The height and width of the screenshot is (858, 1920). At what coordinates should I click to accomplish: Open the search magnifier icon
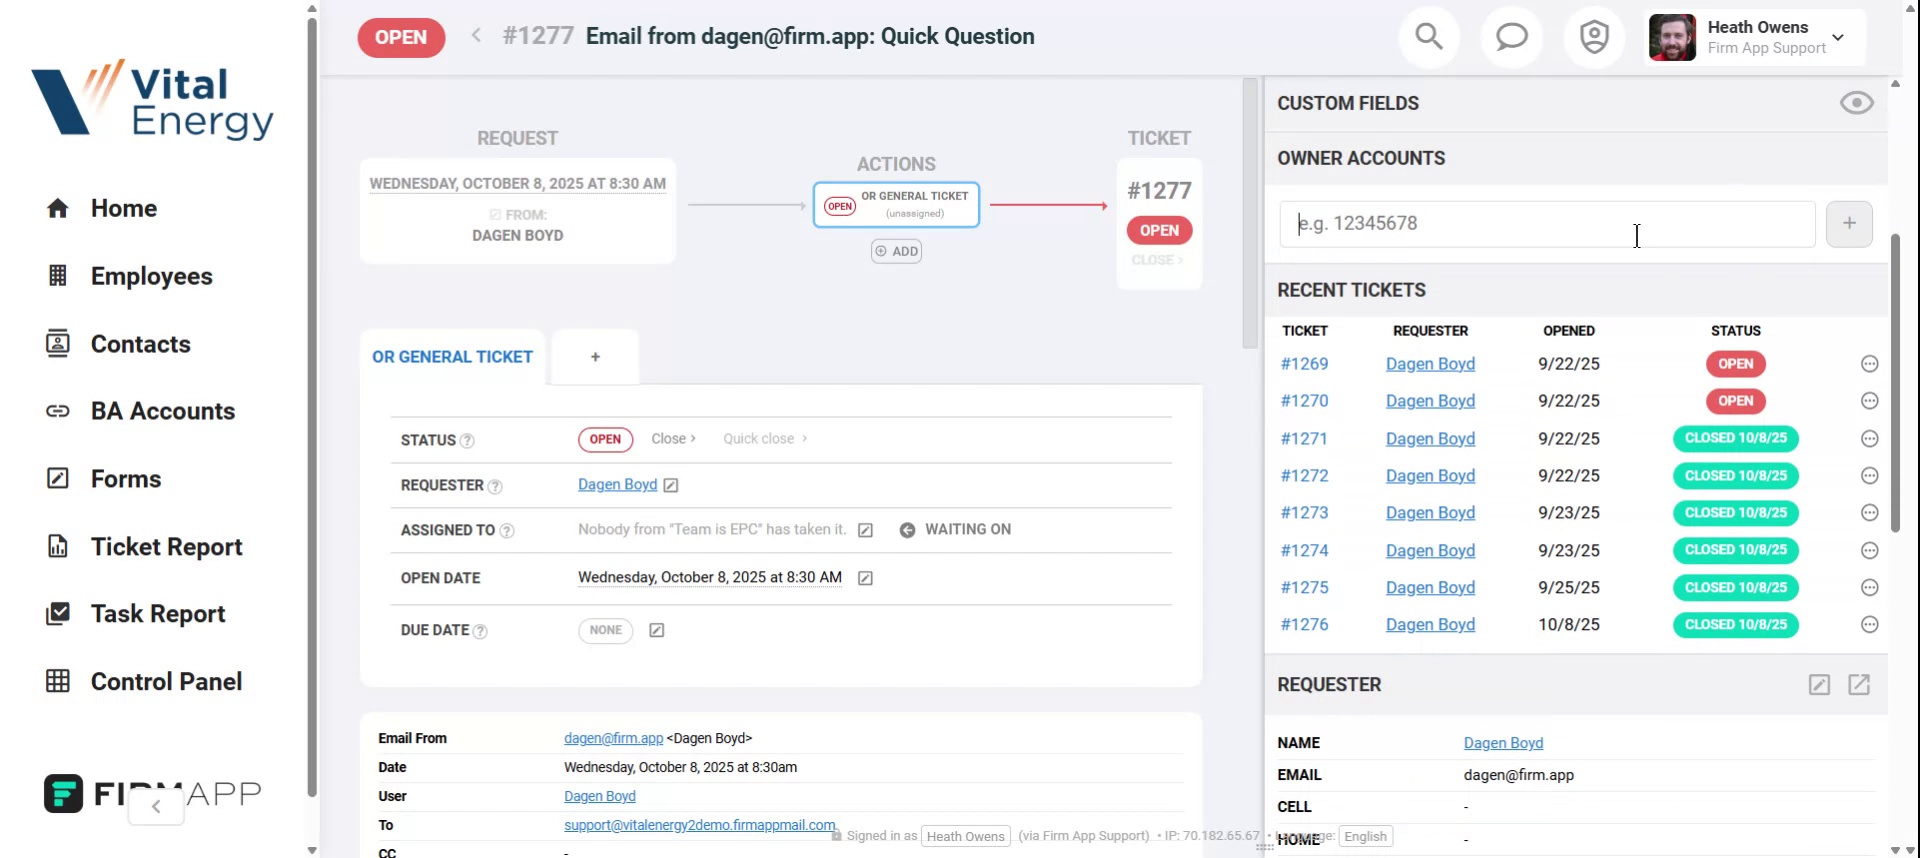1429,38
